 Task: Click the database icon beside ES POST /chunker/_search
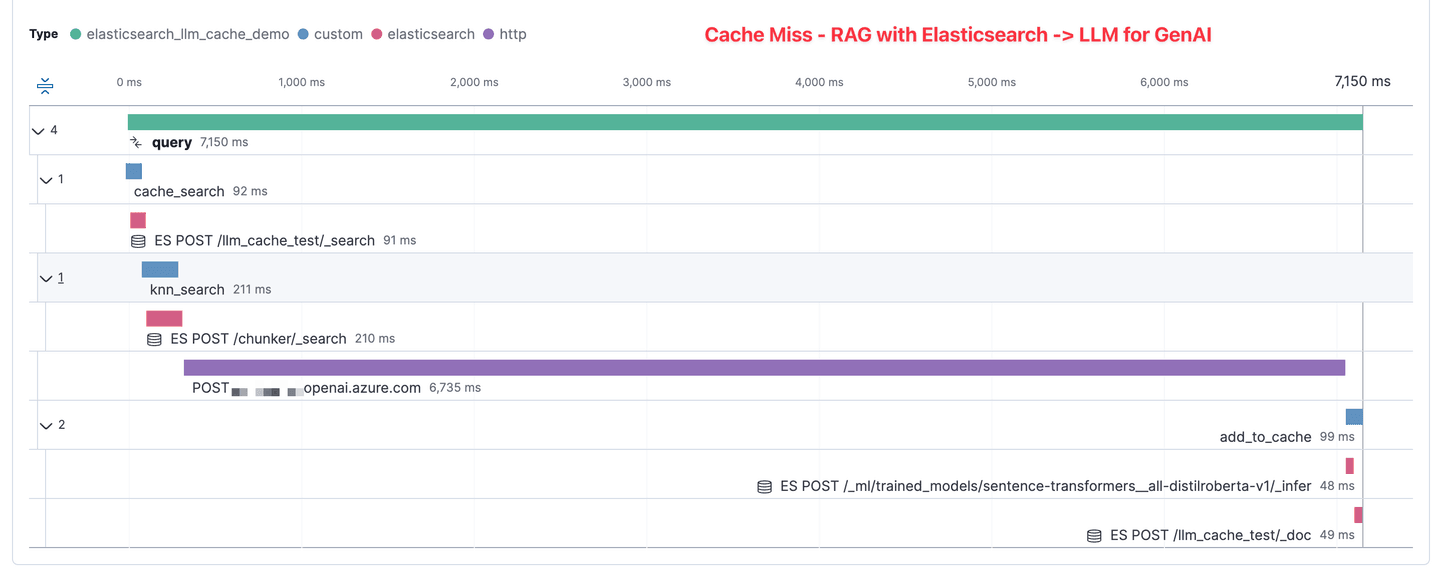[154, 339]
